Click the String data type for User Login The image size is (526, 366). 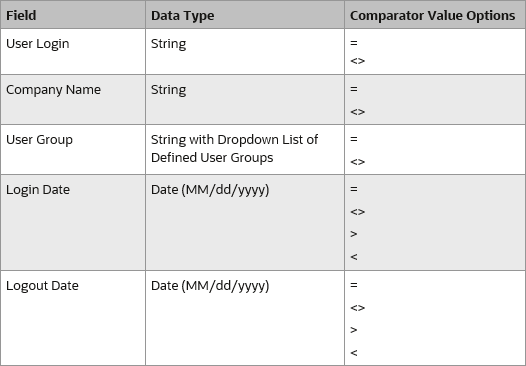(168, 44)
